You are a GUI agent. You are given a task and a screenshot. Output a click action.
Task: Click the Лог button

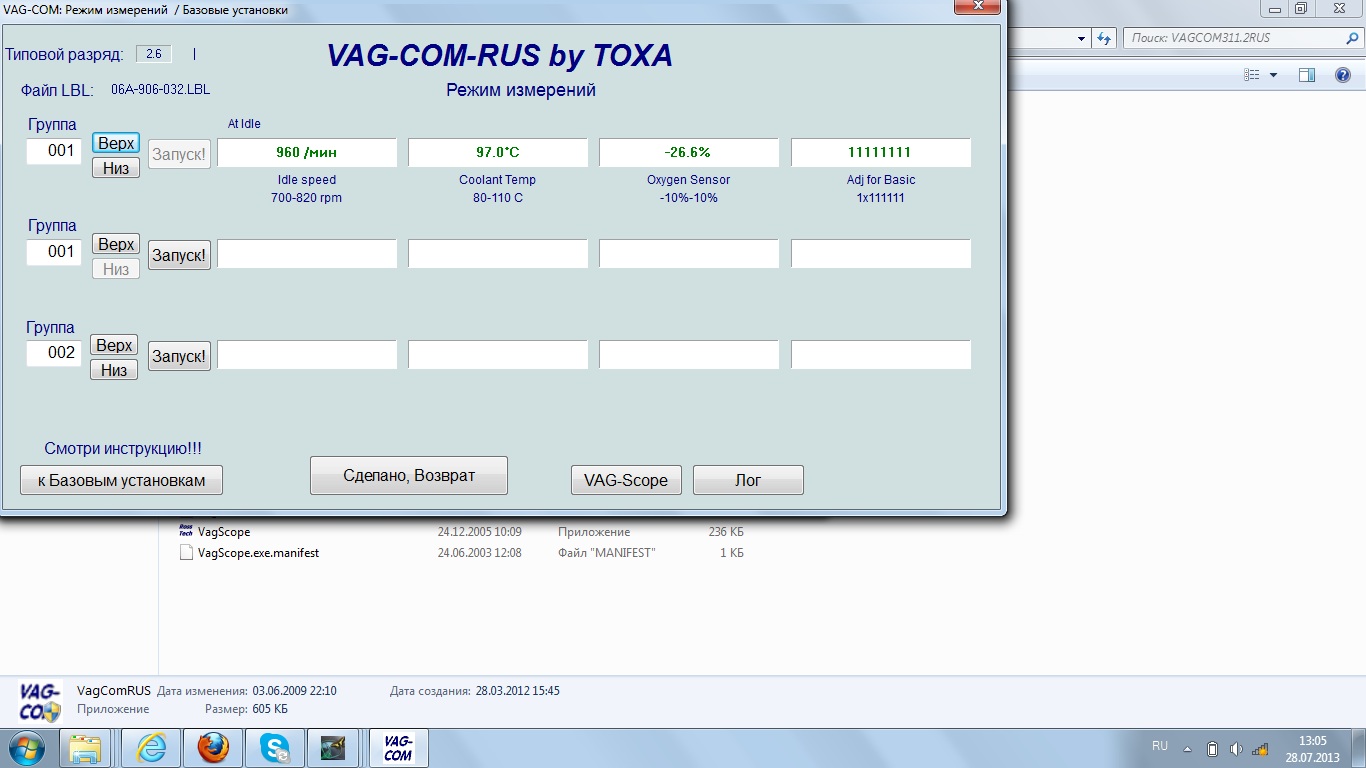point(748,480)
